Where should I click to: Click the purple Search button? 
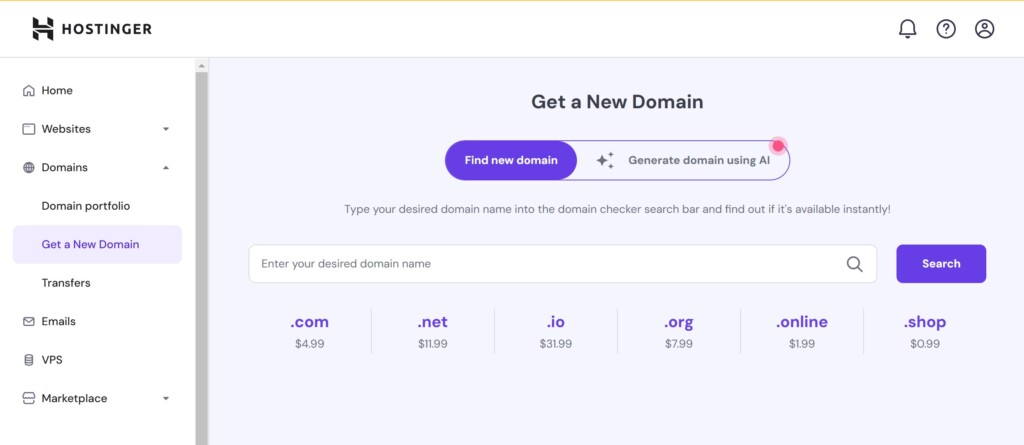941,264
